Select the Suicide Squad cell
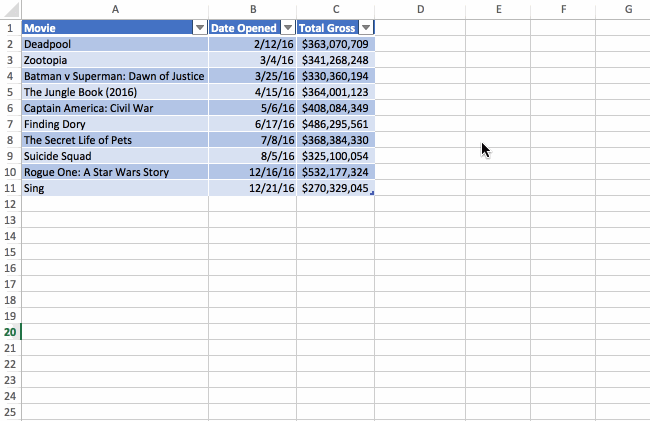This screenshot has width=650, height=421. (115, 156)
